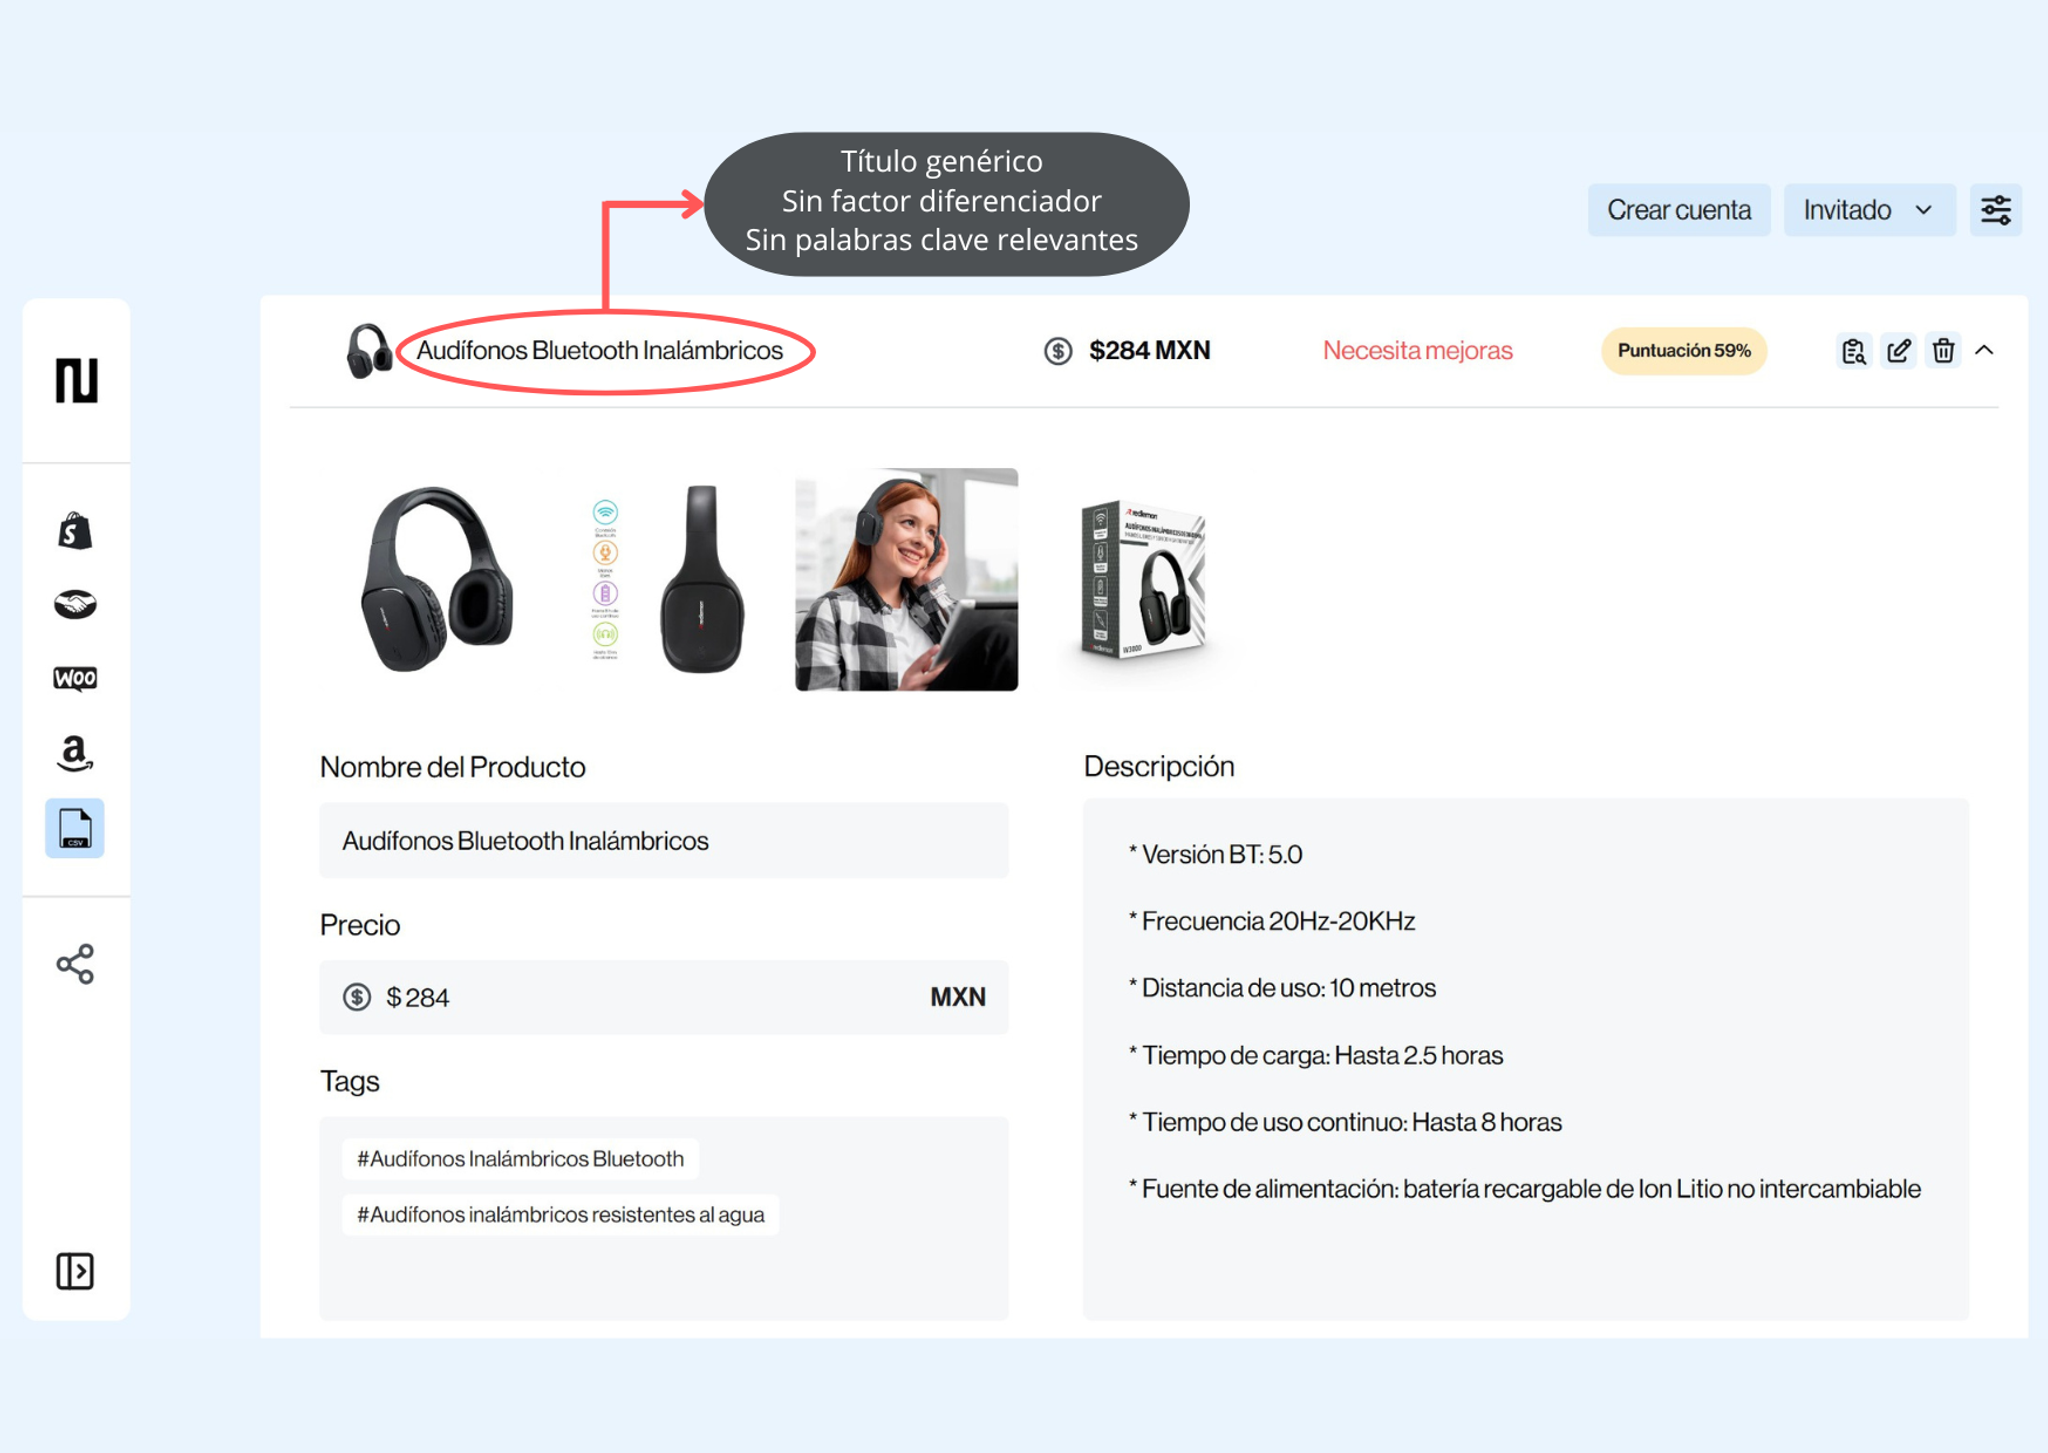The width and height of the screenshot is (2048, 1453).
Task: Delete product with trash icon
Action: click(x=1943, y=351)
